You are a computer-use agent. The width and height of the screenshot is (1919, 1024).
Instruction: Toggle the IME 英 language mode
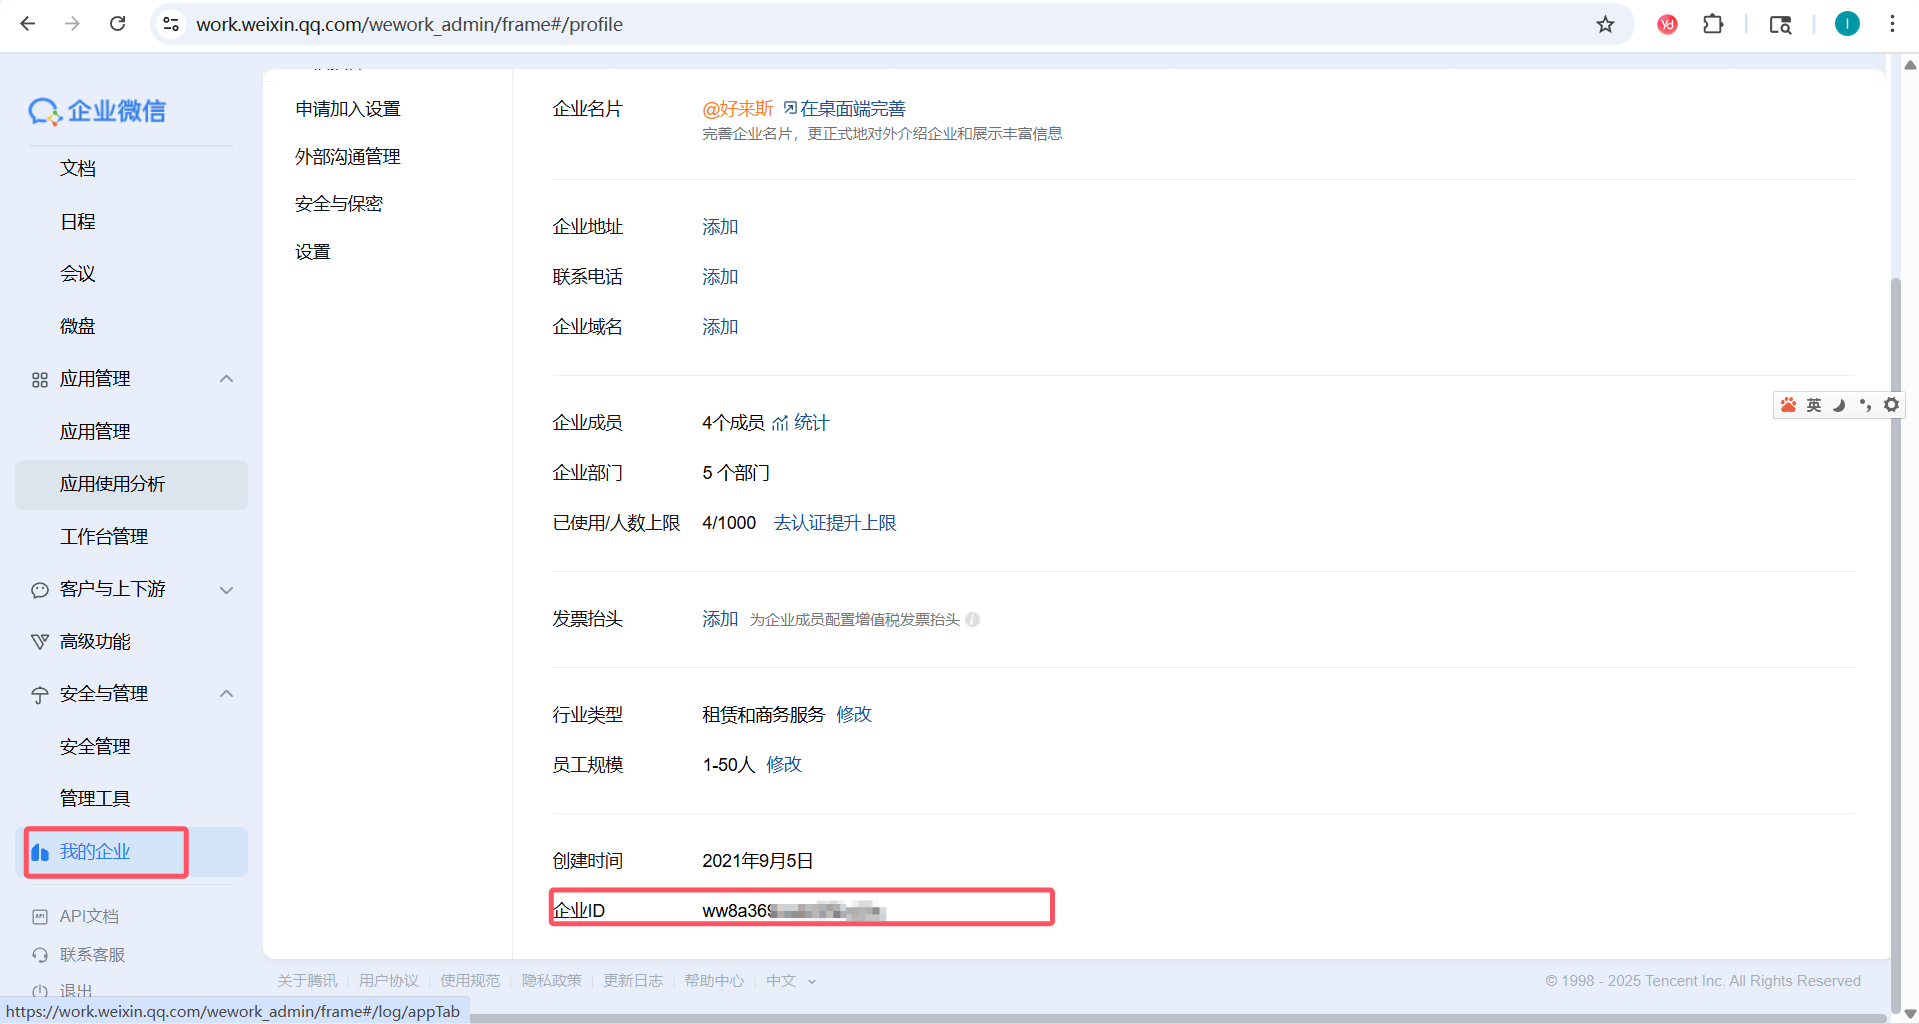[x=1814, y=405]
